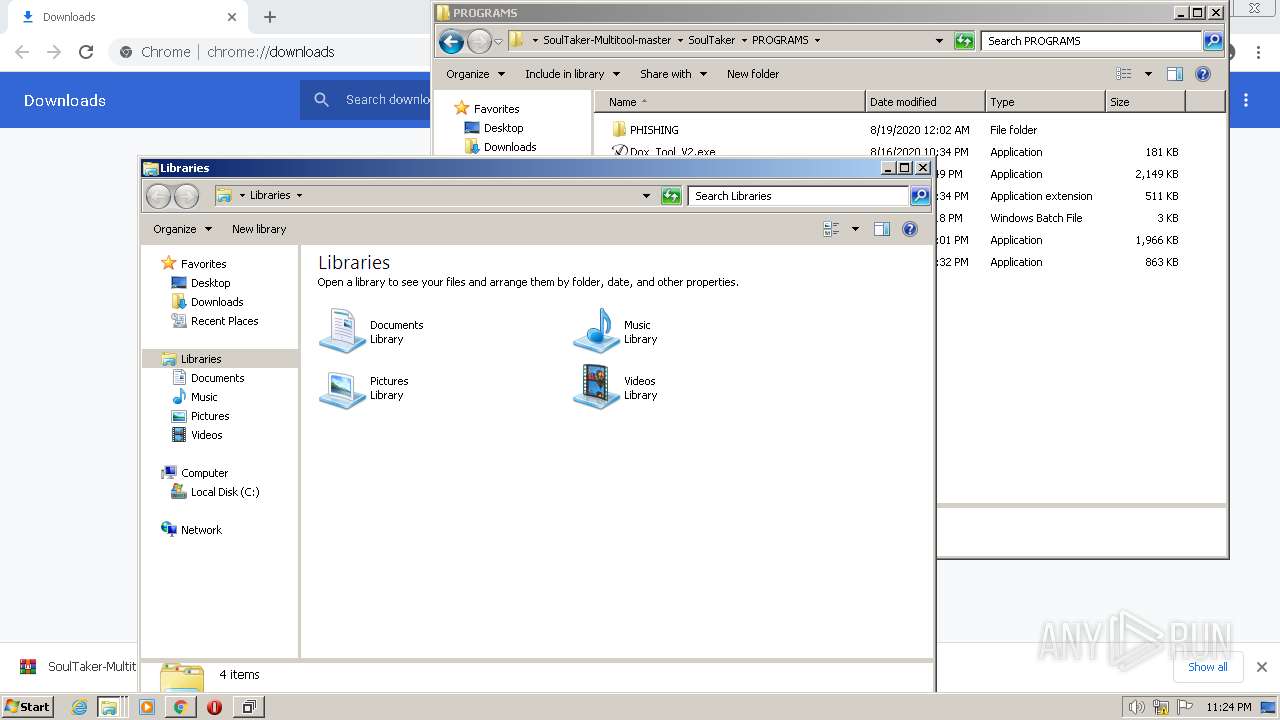Screen dimensions: 1280x720
Task: Open the Share with dropdown
Action: click(x=674, y=74)
